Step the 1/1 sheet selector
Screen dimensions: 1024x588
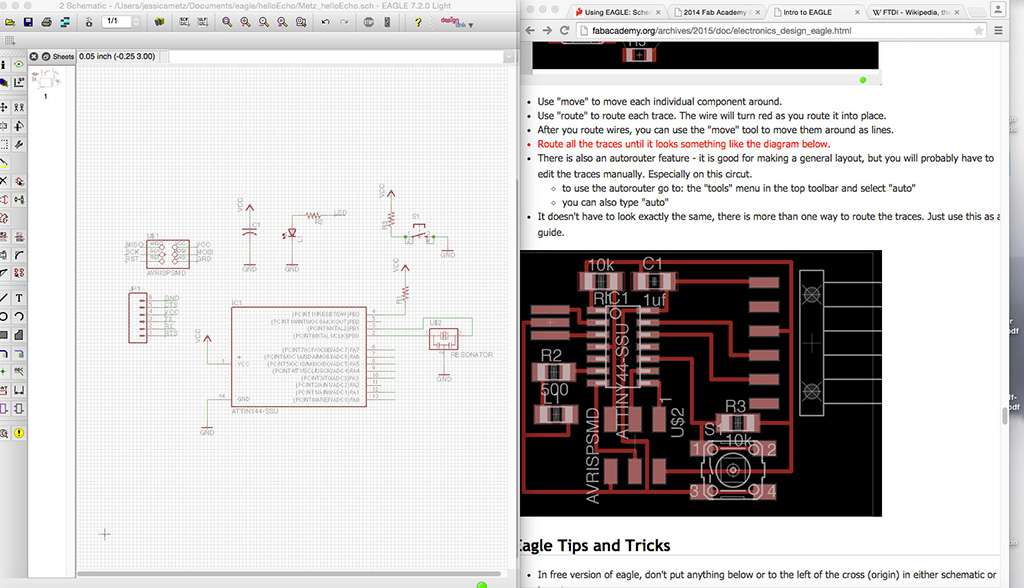(136, 22)
